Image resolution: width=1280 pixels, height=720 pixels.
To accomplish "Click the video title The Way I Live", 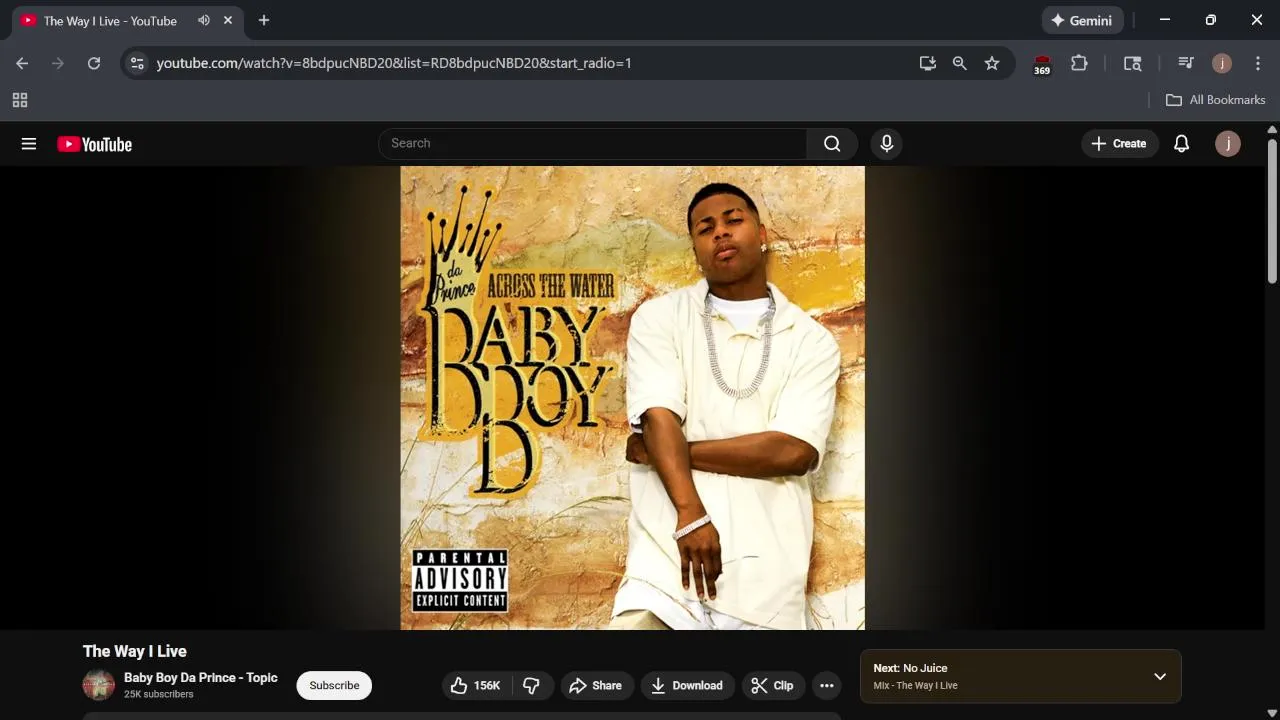I will pyautogui.click(x=135, y=651).
